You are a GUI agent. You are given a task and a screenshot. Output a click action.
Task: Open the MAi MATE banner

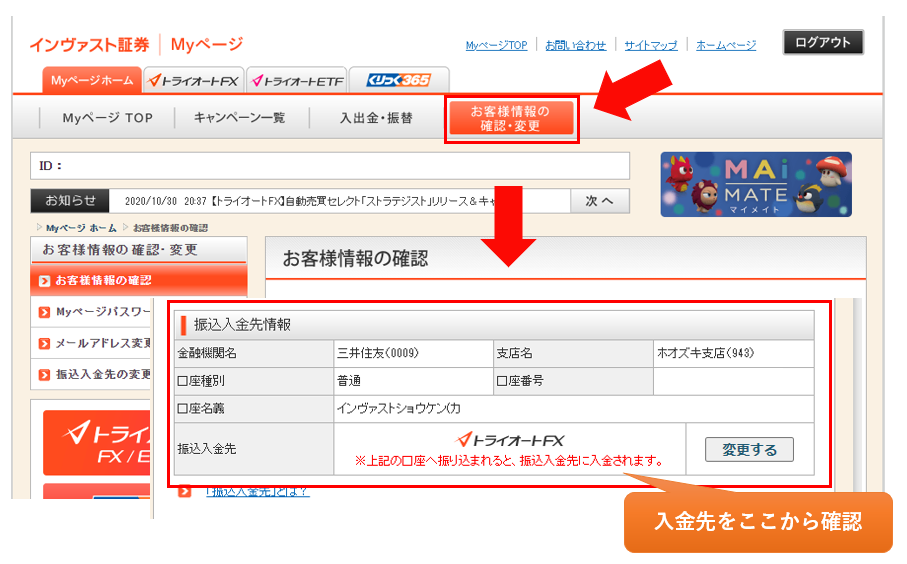coord(756,185)
